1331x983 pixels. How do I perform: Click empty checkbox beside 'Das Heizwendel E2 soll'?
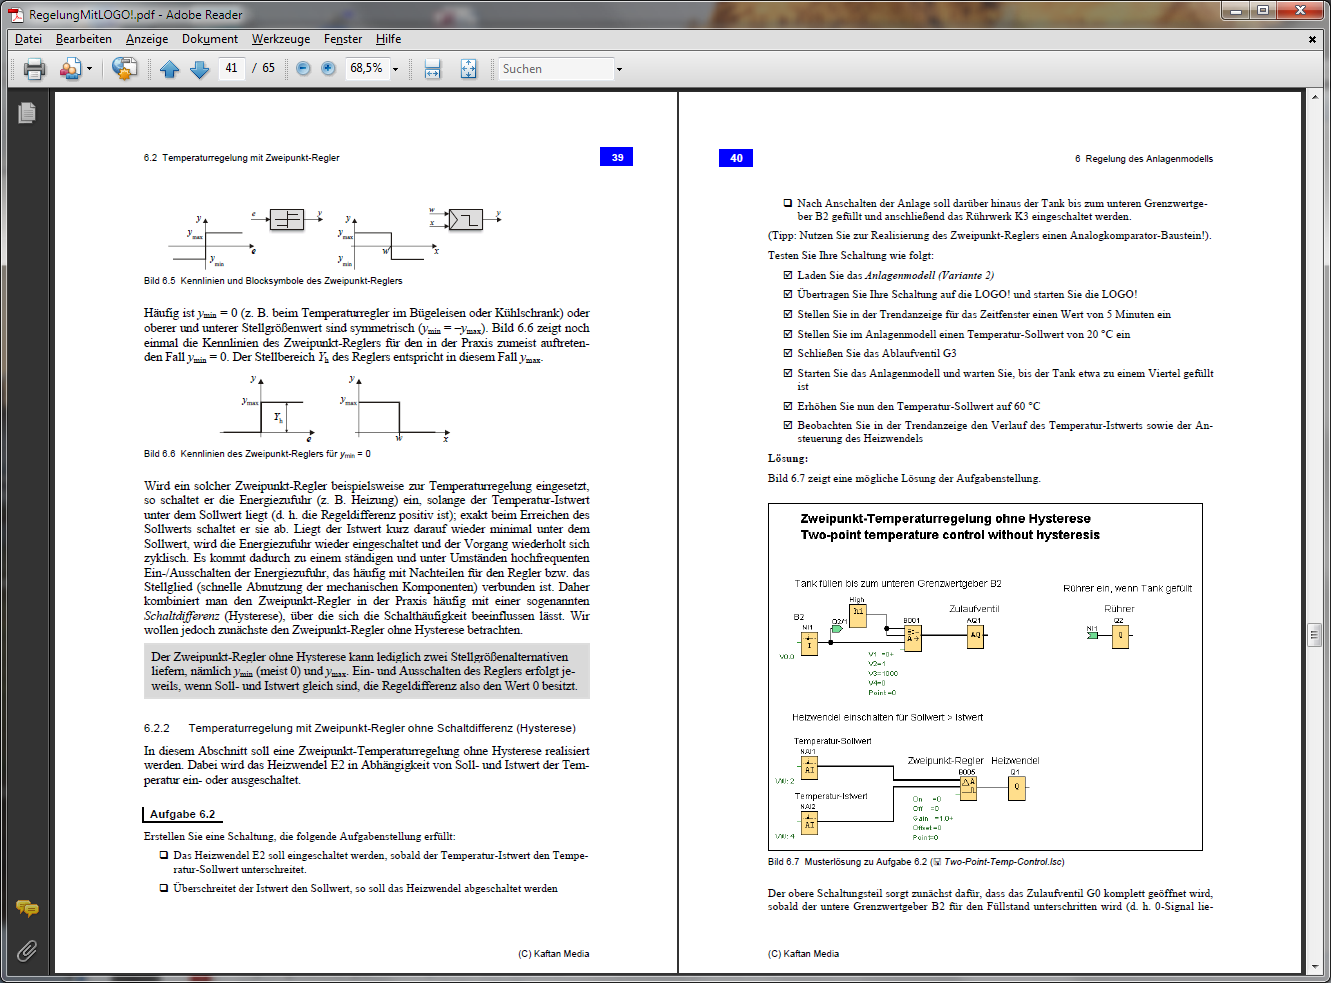point(164,855)
